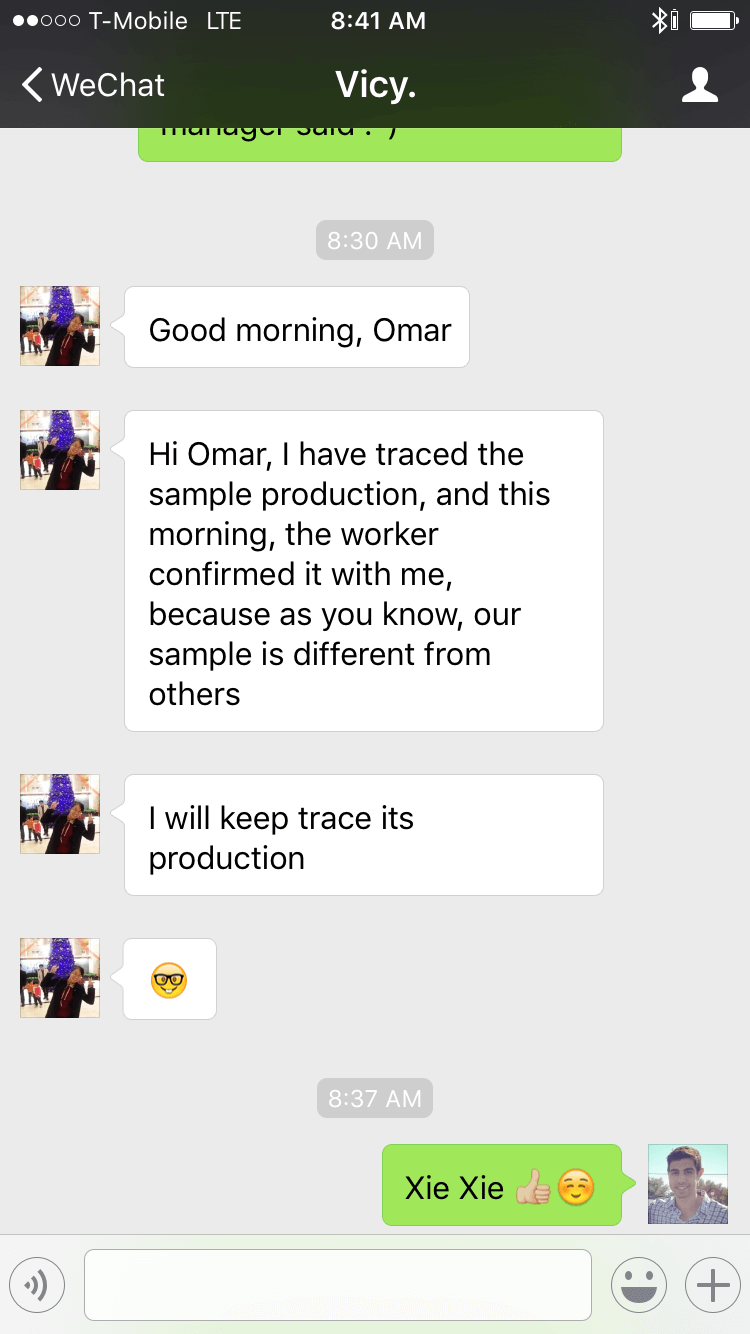Select the "Good morning, Omar" message bubble
The height and width of the screenshot is (1334, 750).
298,328
